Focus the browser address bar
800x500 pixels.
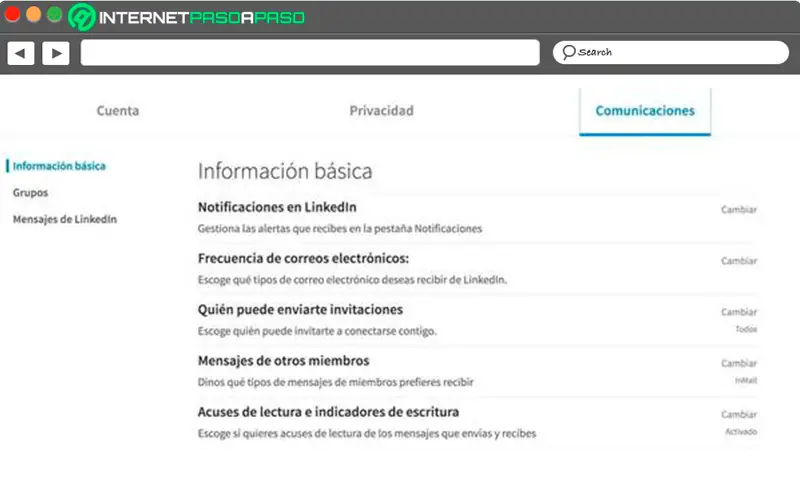tap(310, 53)
